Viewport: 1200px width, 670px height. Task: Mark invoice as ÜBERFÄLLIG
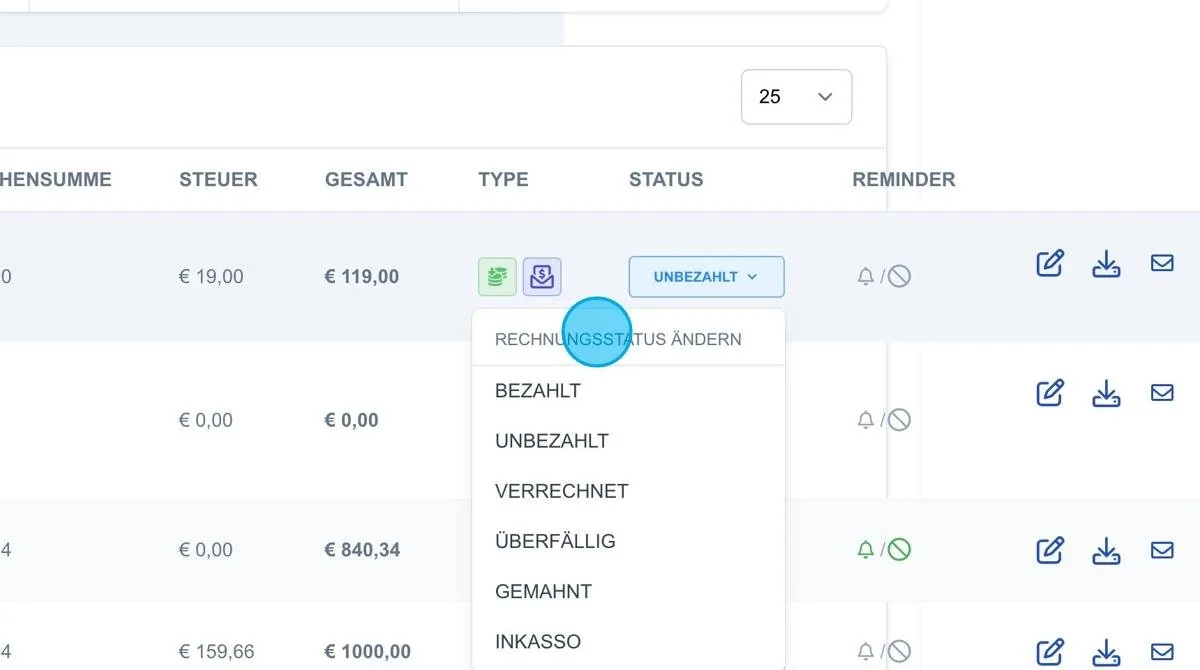click(629, 541)
